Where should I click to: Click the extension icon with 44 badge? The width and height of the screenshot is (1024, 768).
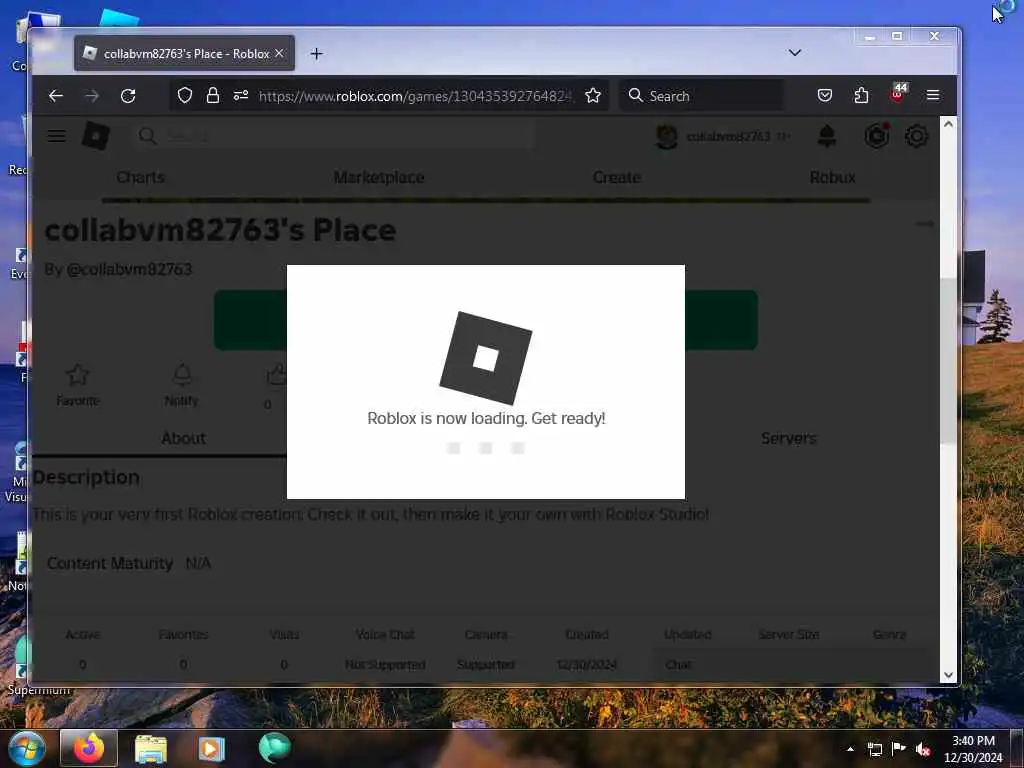pyautogui.click(x=898, y=93)
